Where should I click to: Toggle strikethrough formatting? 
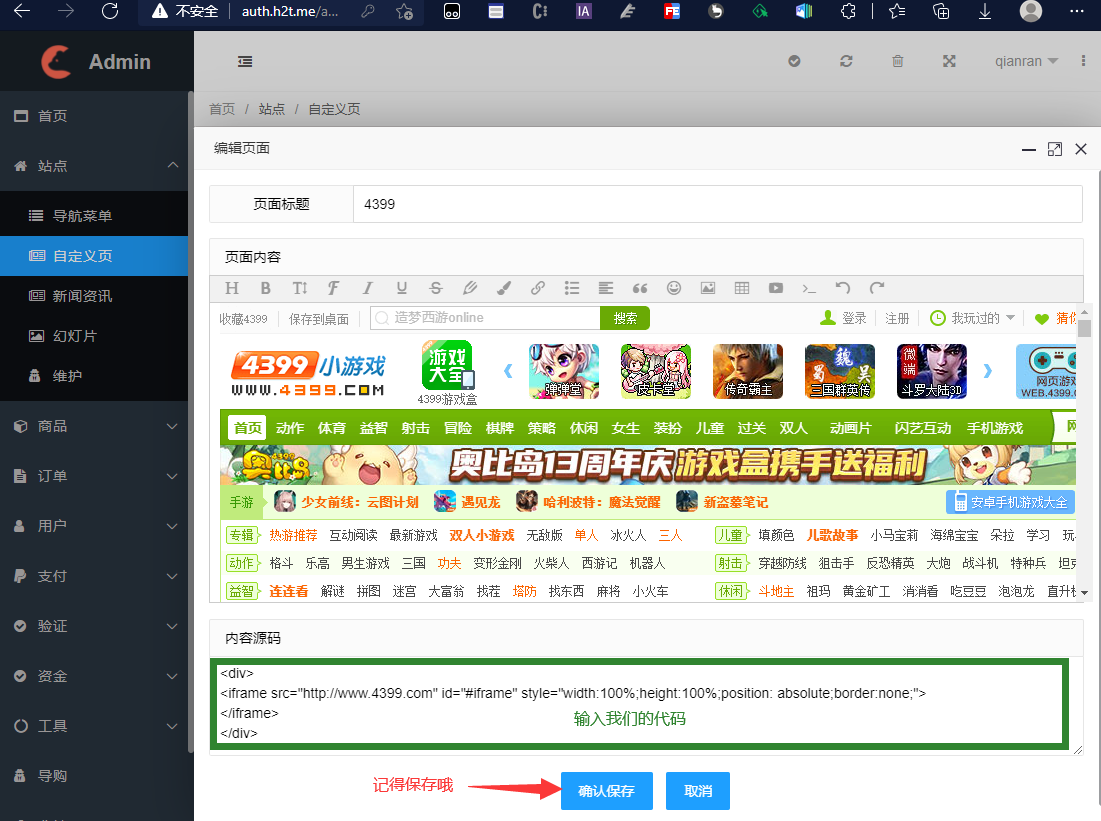click(x=435, y=288)
